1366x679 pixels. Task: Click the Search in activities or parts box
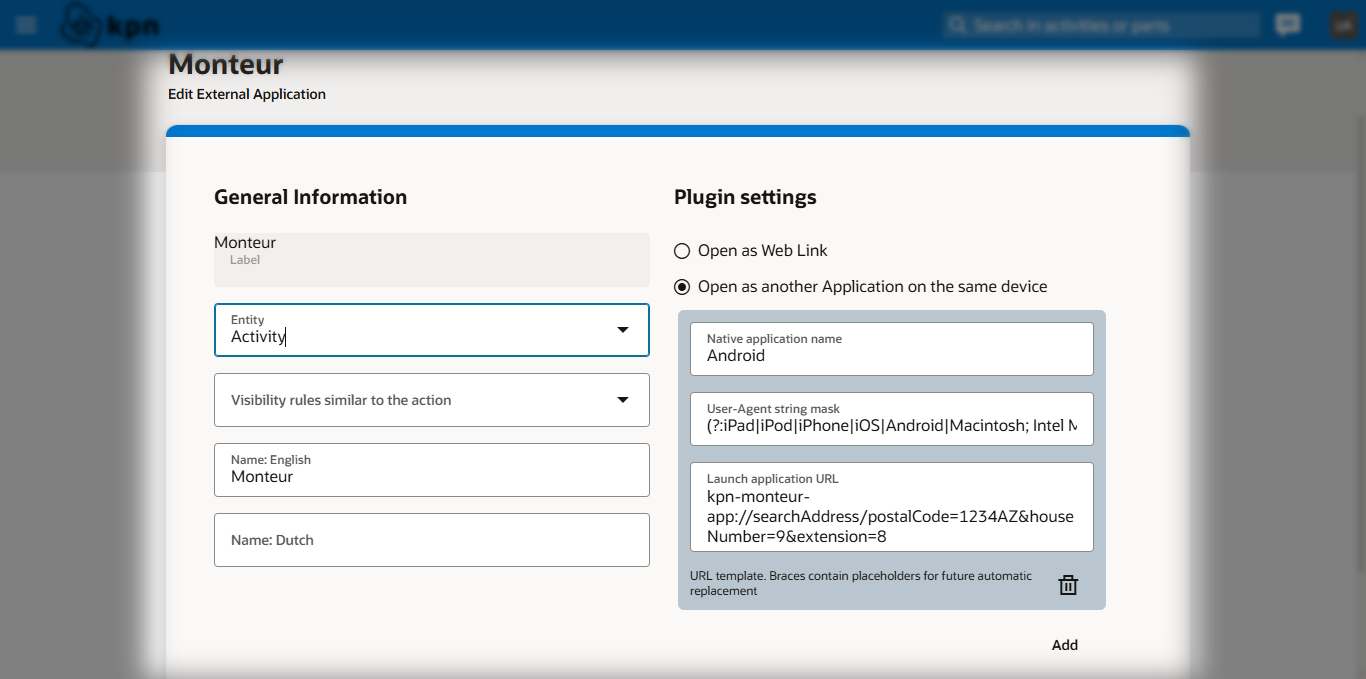[x=1102, y=25]
